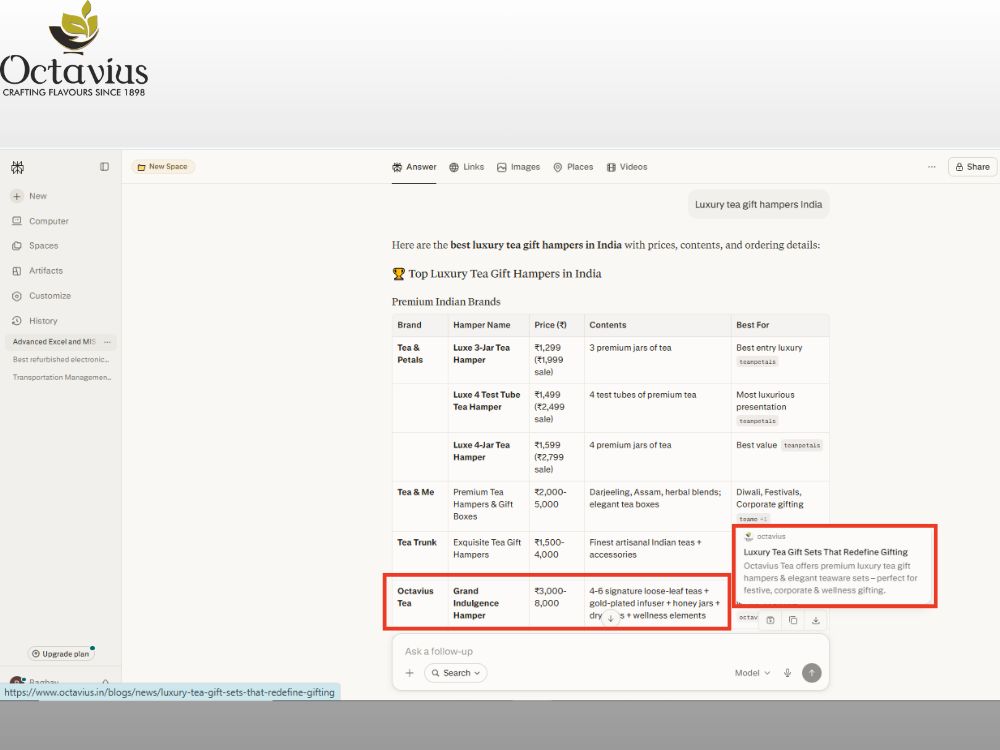Screen dimensions: 1000x750
Task: Jump down using the scroll-to-bottom arrow button
Action: pos(611,618)
